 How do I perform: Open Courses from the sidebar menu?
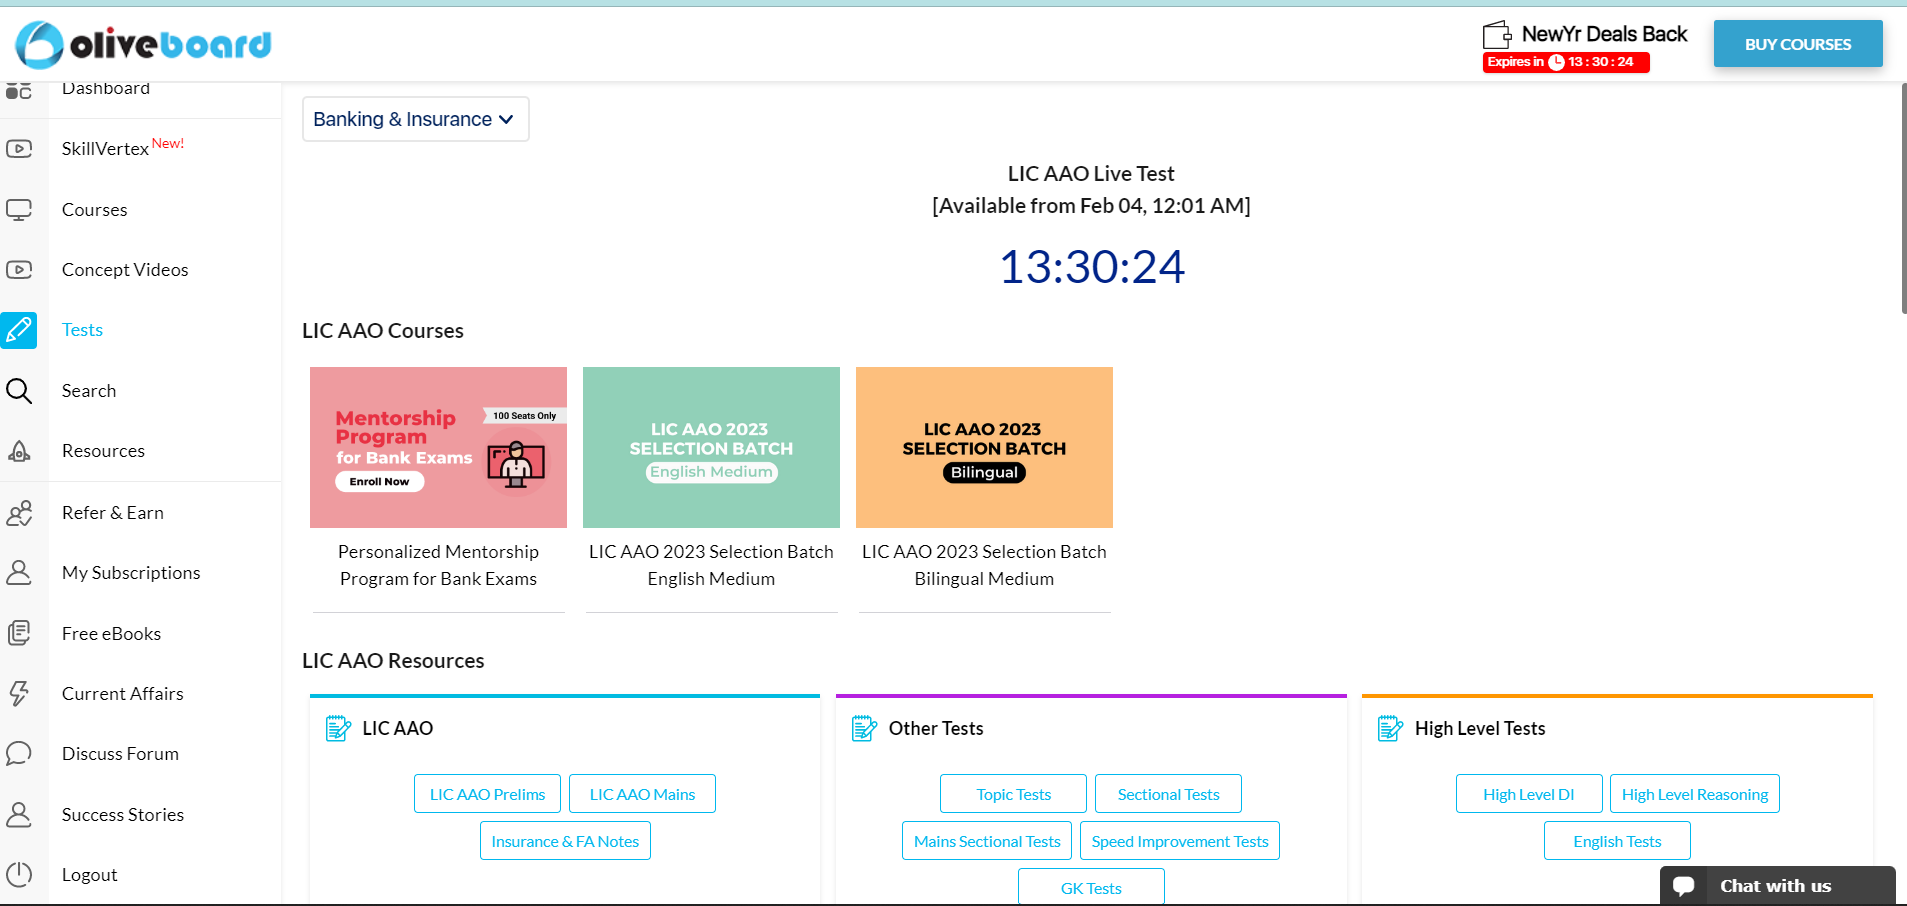point(94,209)
